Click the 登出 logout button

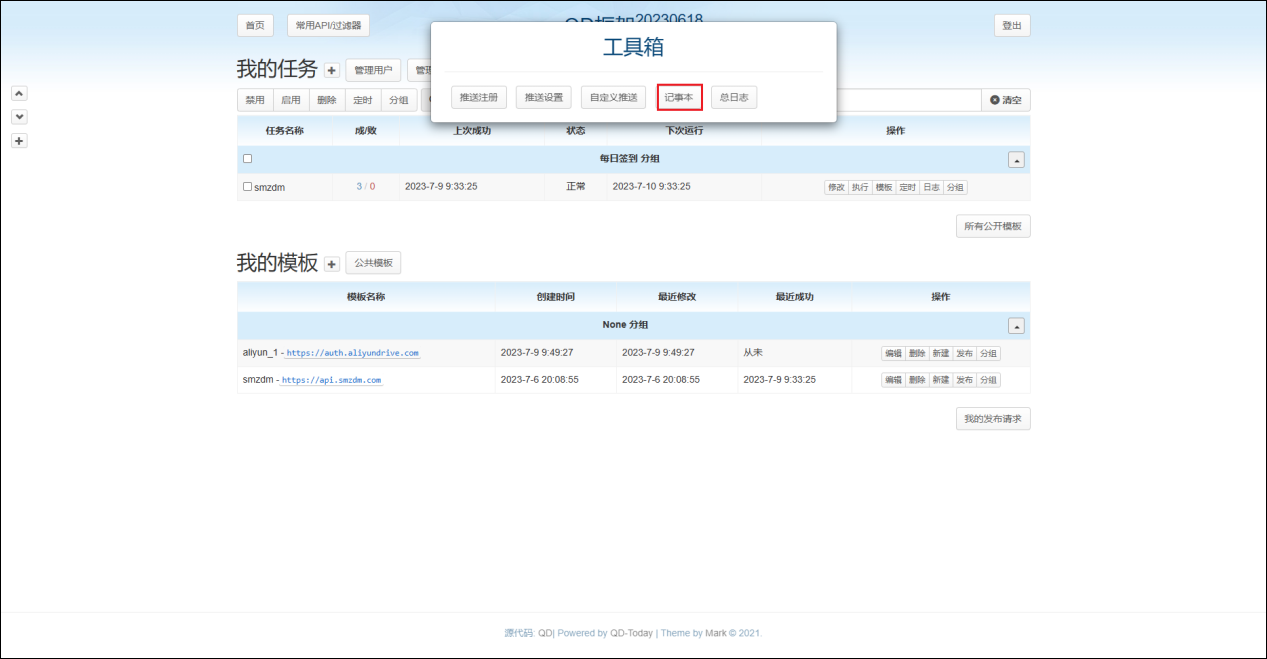click(x=1011, y=26)
